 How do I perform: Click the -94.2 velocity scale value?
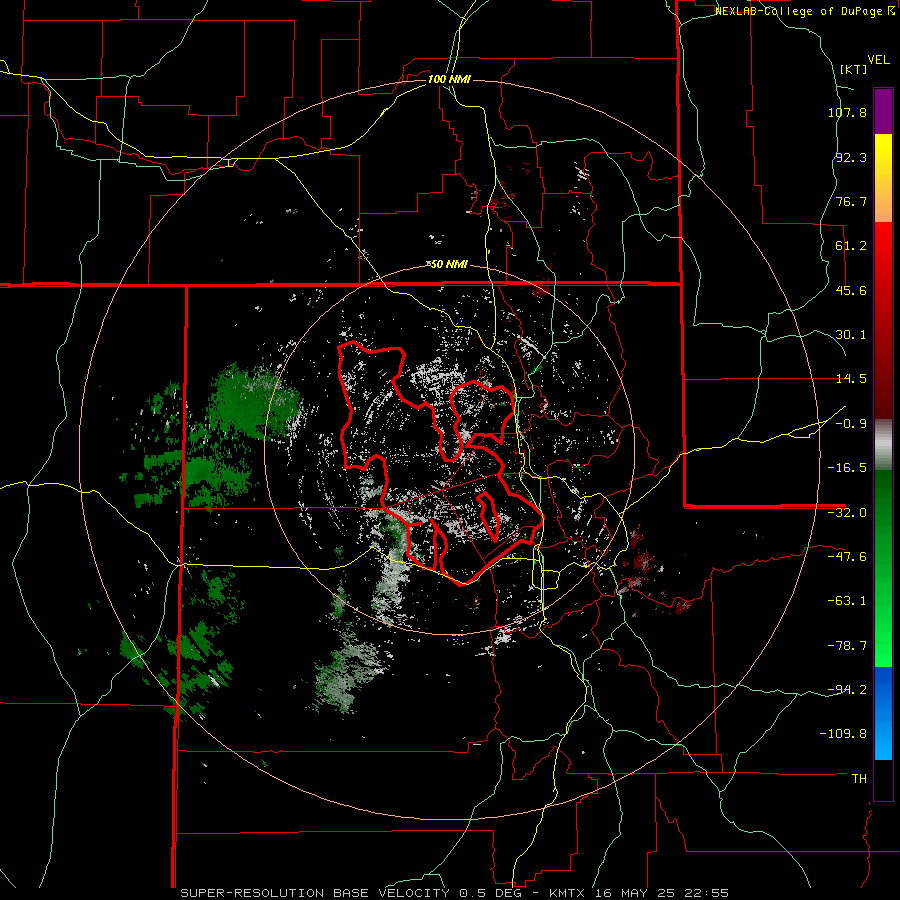pos(847,690)
